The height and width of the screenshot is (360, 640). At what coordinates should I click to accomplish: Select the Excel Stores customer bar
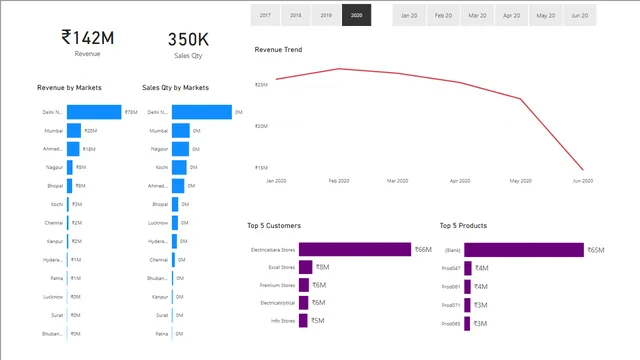(305, 267)
